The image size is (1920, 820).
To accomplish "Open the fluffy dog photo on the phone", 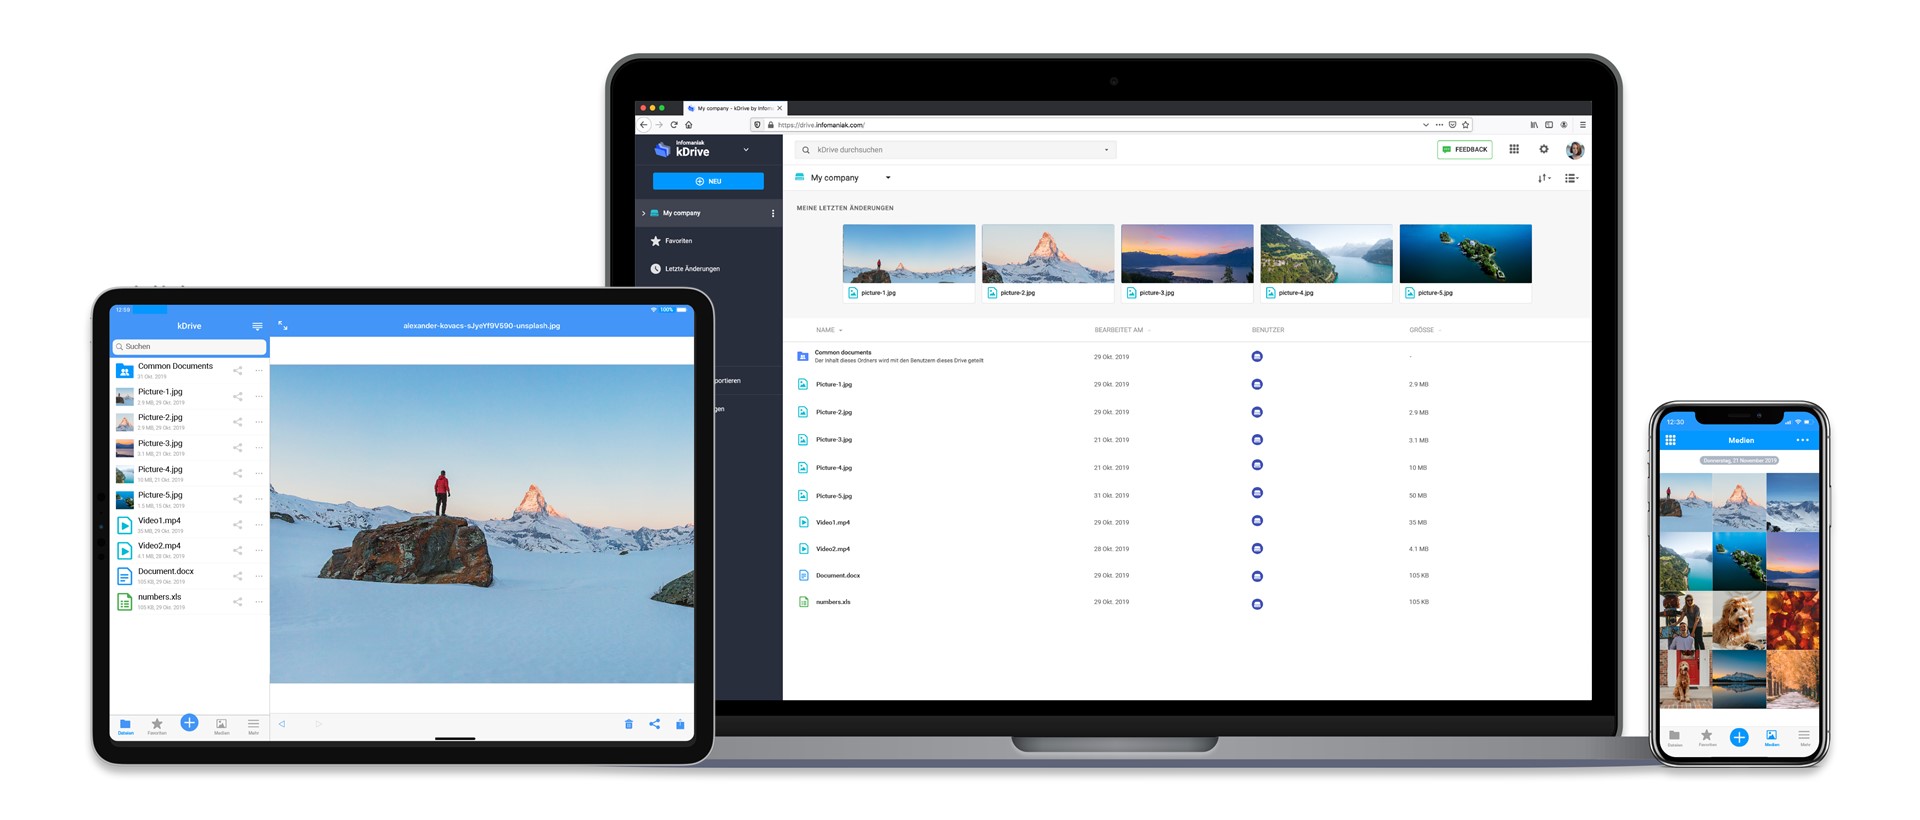I will [x=1739, y=620].
